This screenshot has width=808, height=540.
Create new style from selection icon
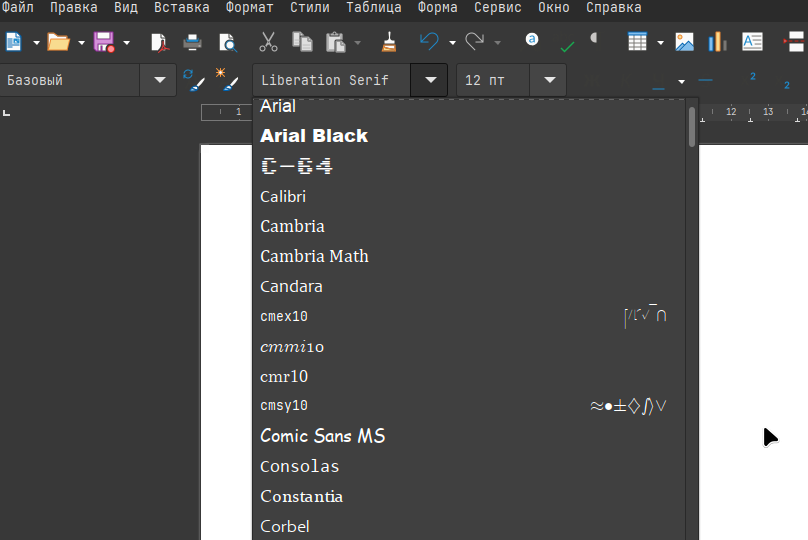(x=227, y=79)
